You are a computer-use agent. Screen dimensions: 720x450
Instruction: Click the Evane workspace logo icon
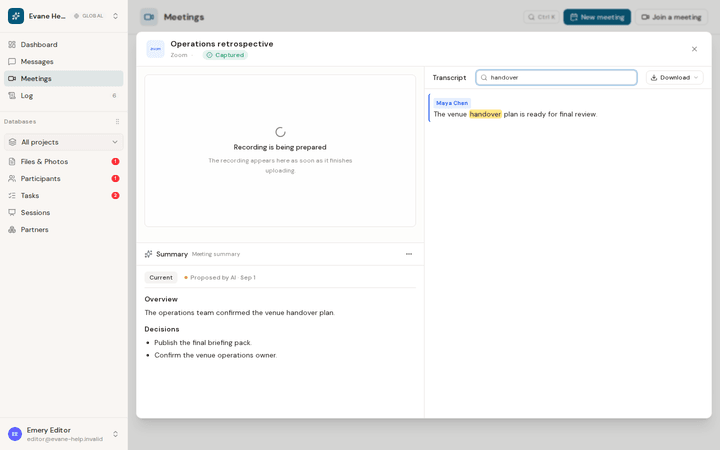pyautogui.click(x=16, y=16)
